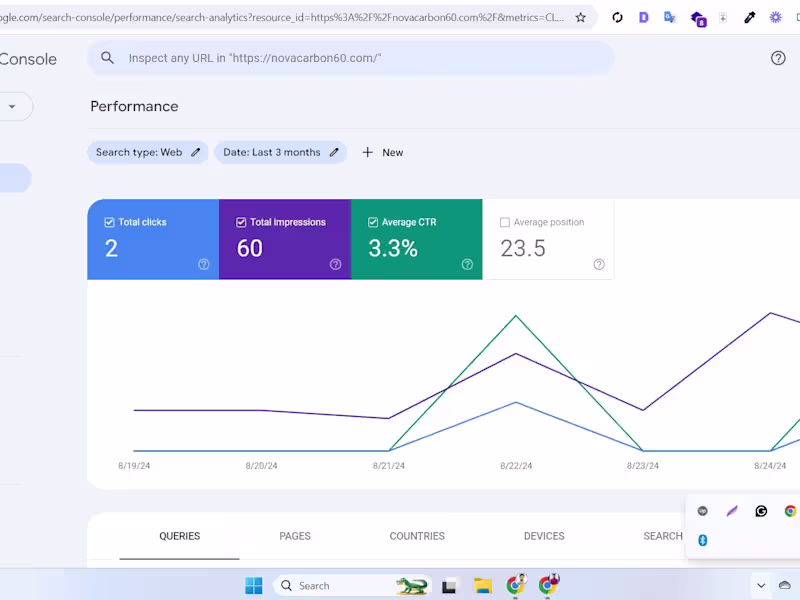This screenshot has width=800, height=600.
Task: Click the eyedropper color picker extension
Action: pos(750,17)
